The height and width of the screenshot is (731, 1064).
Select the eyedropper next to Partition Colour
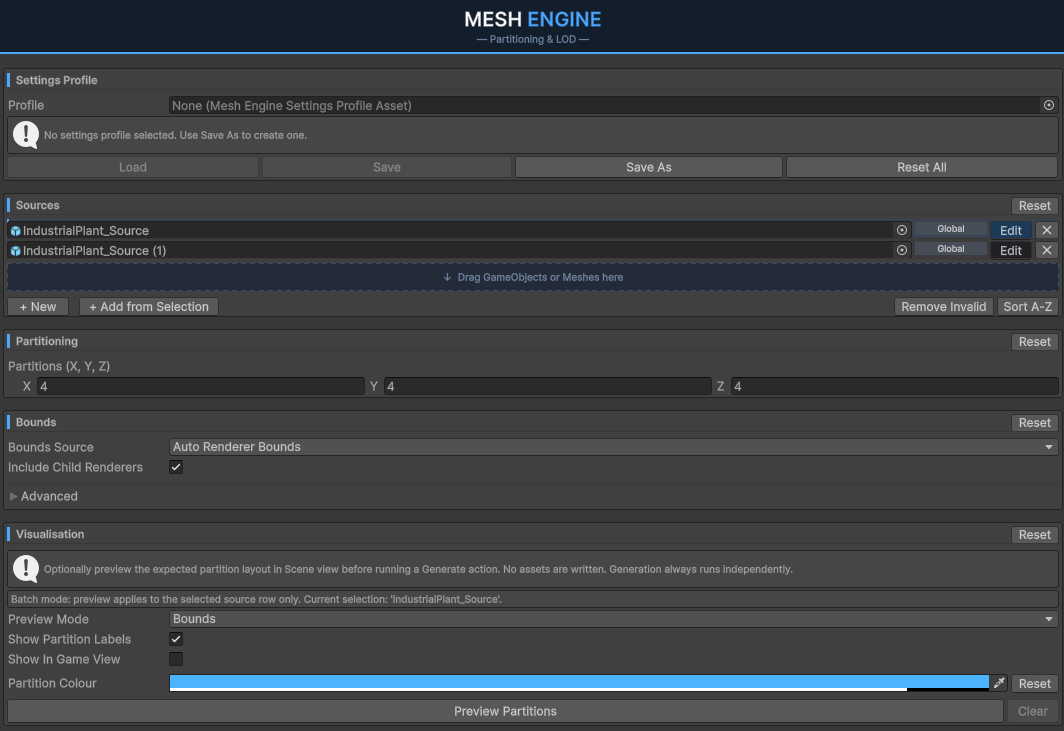click(x=999, y=683)
